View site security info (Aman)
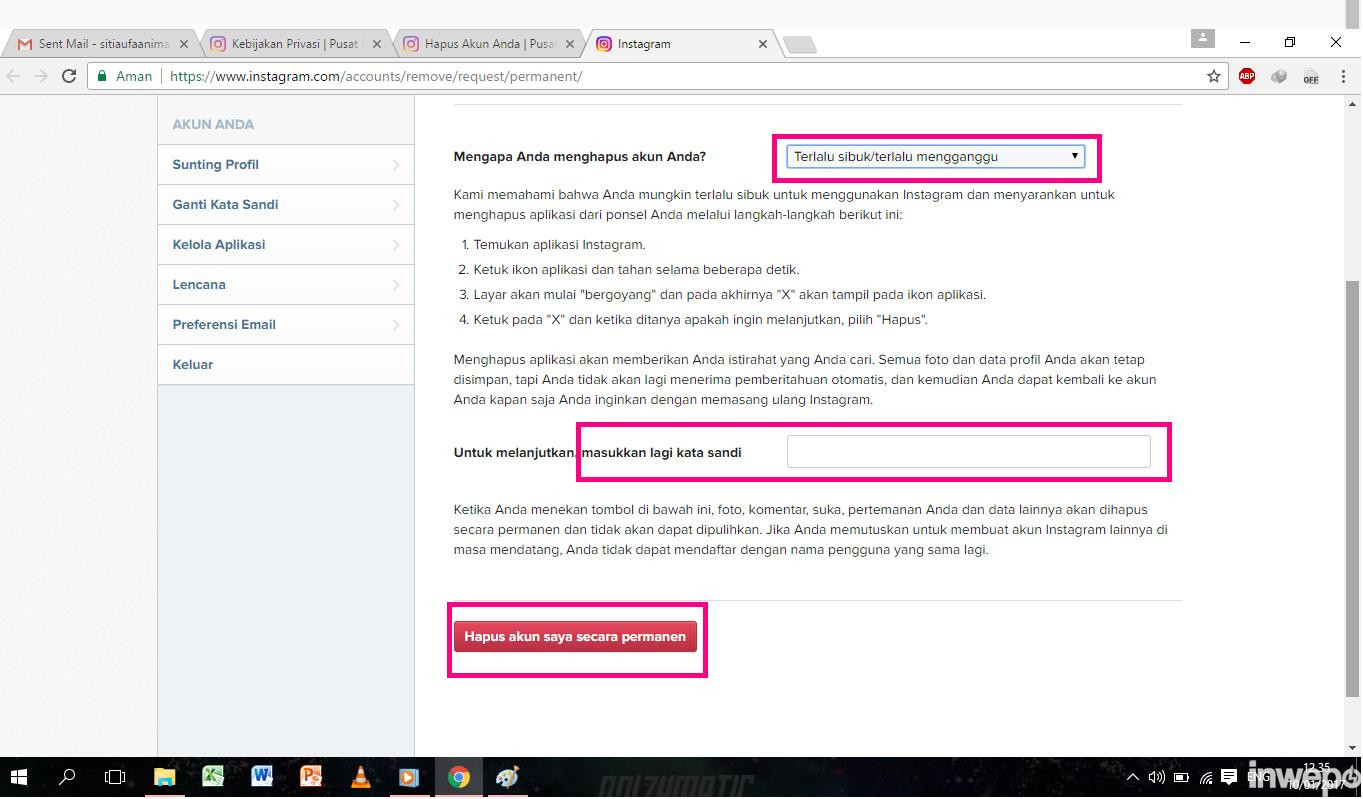 click(x=124, y=76)
